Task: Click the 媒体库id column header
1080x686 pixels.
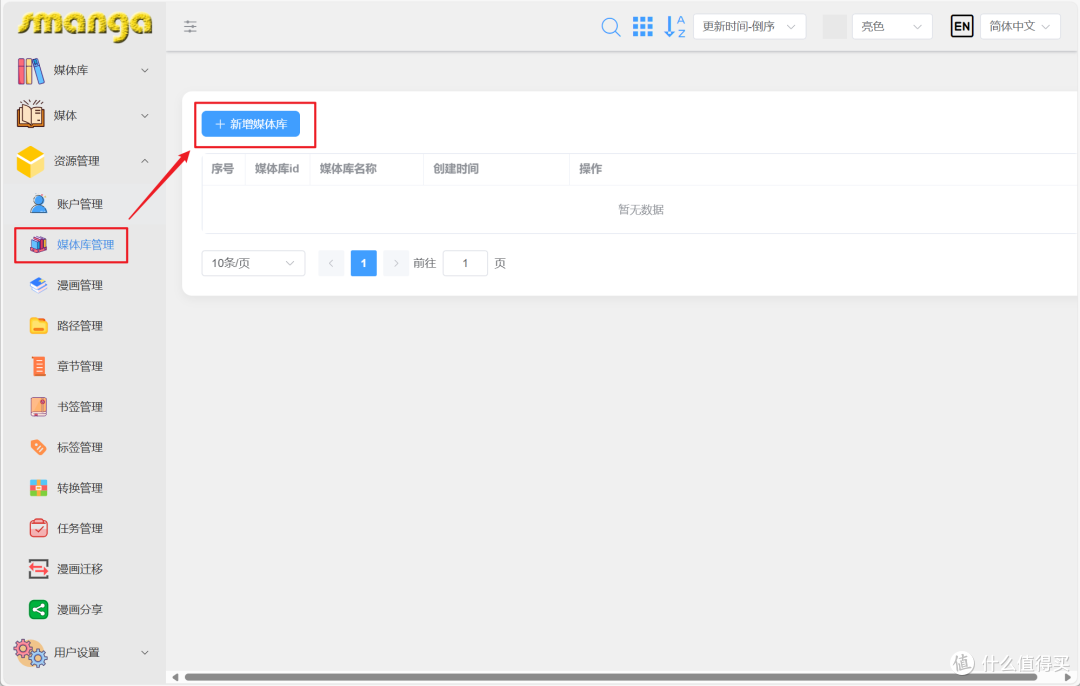Action: (277, 169)
